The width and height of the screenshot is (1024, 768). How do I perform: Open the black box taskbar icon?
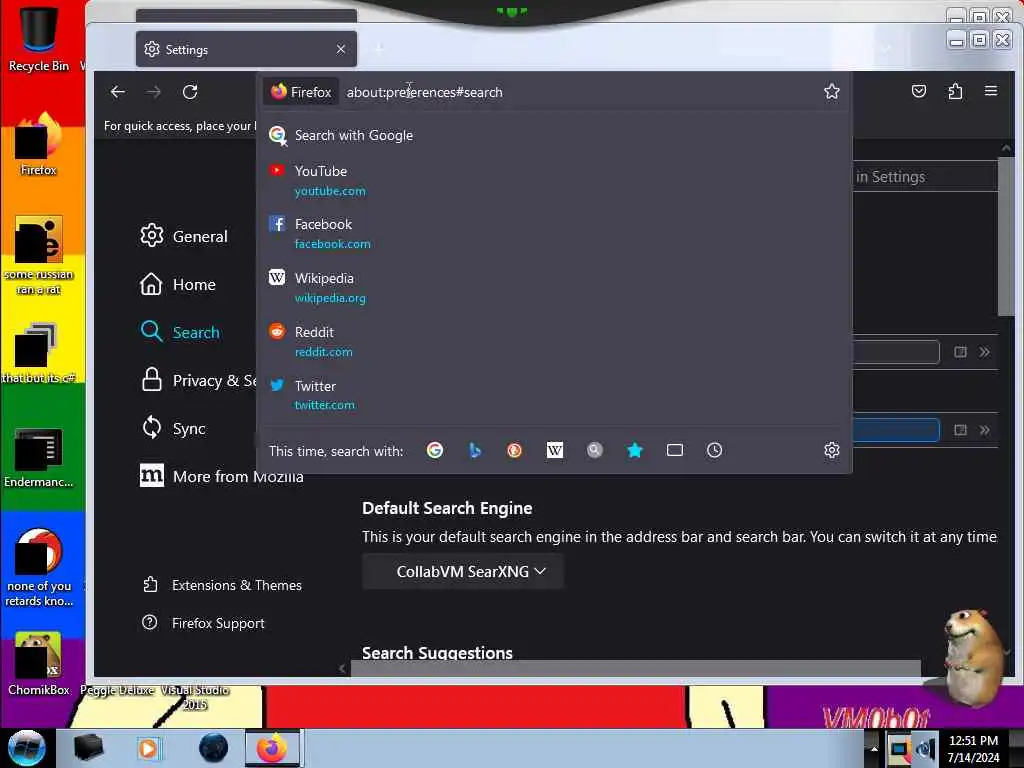pos(88,748)
